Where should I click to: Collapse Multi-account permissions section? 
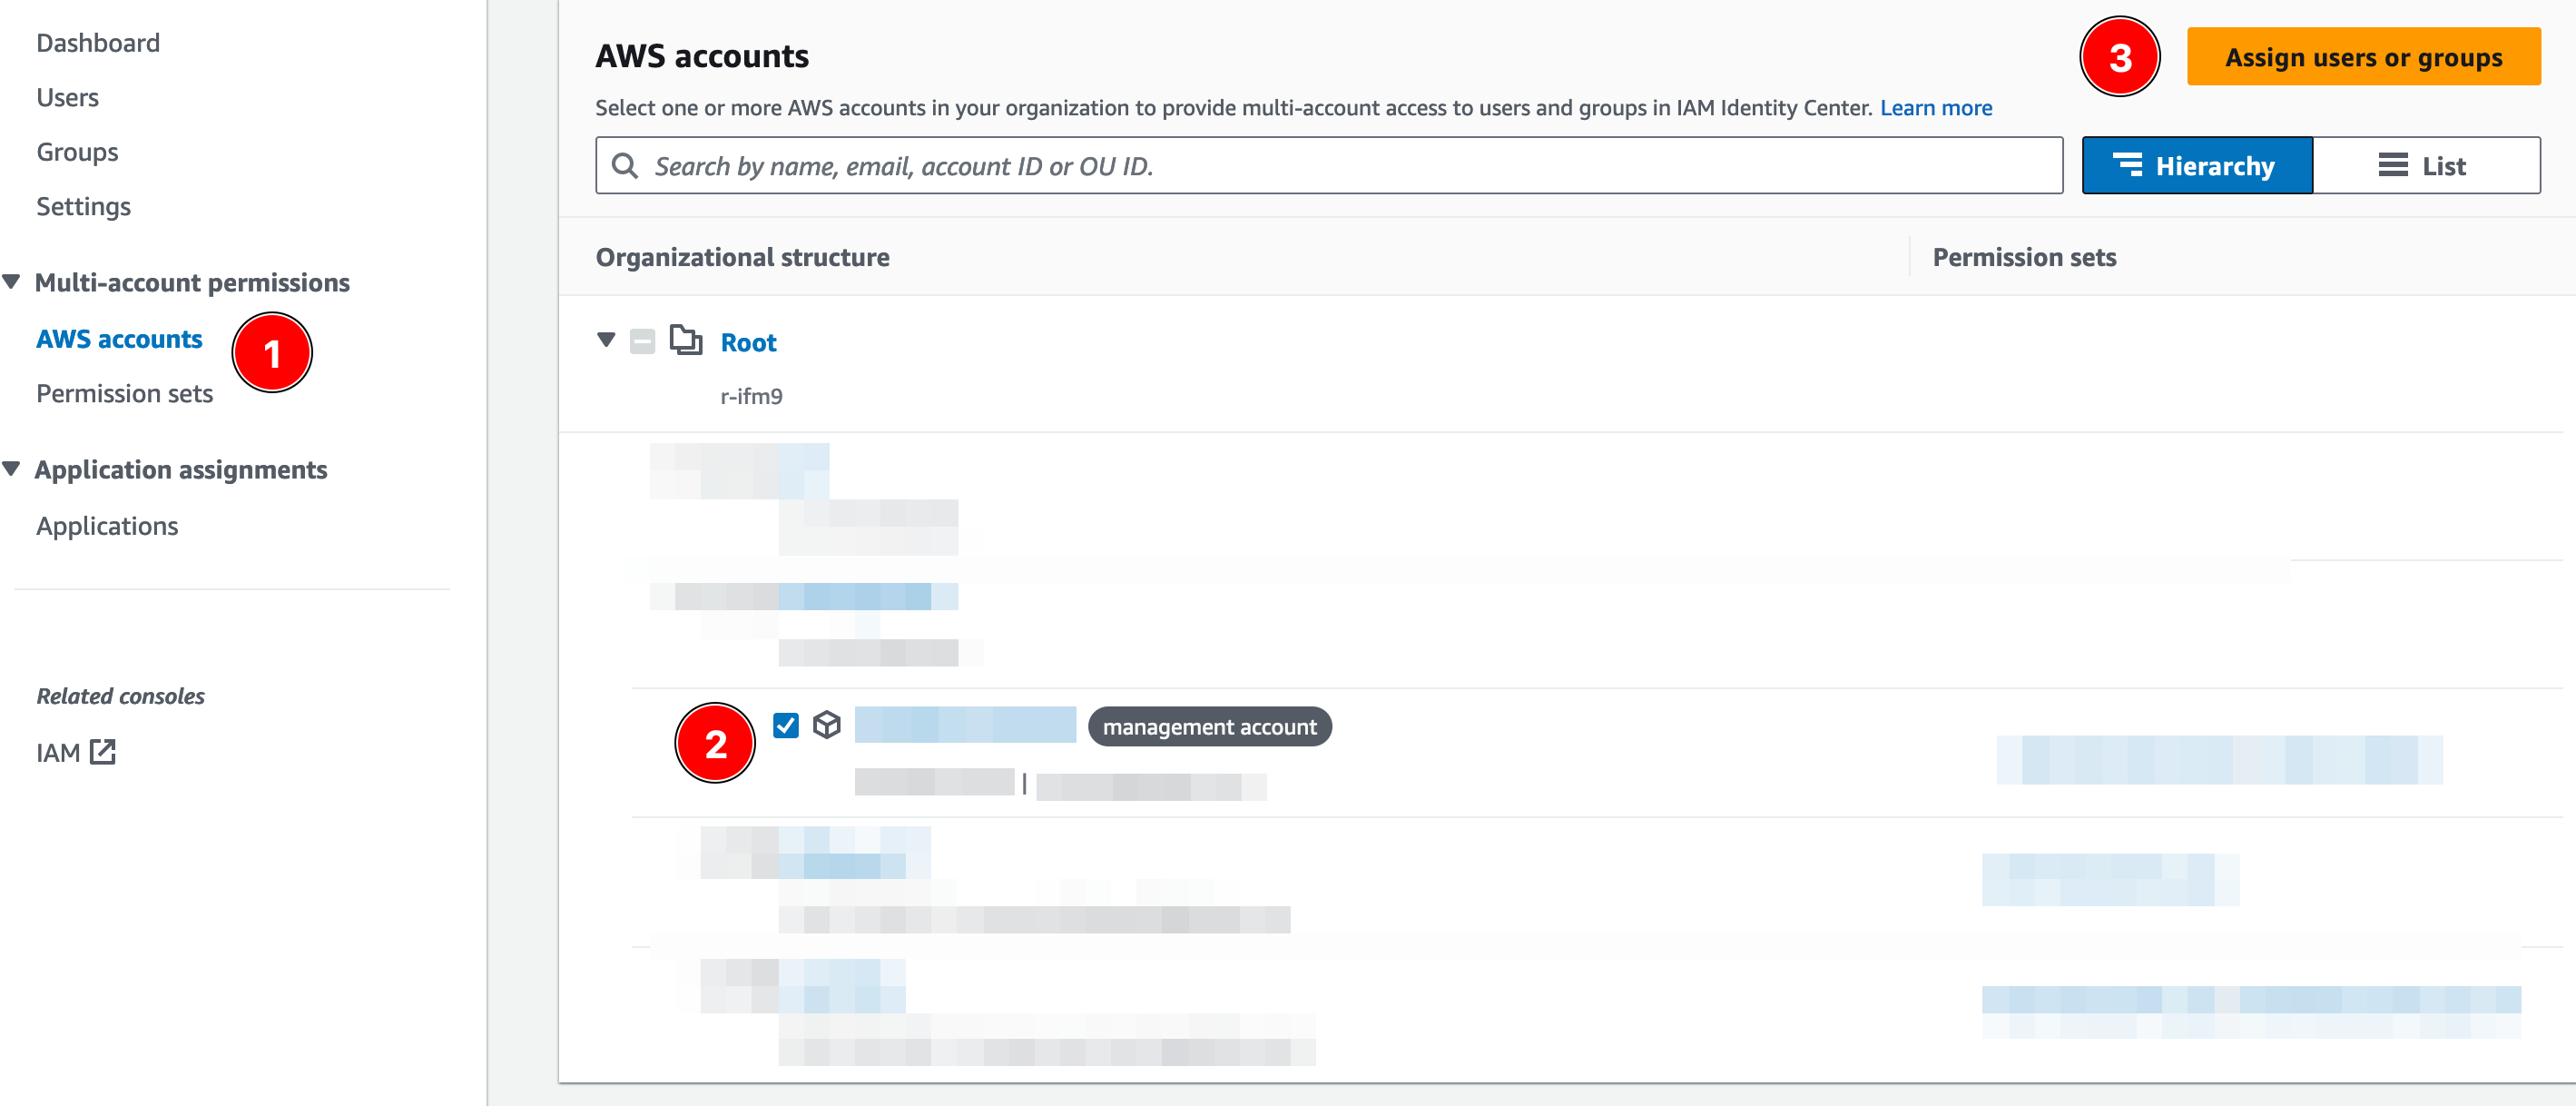tap(12, 282)
